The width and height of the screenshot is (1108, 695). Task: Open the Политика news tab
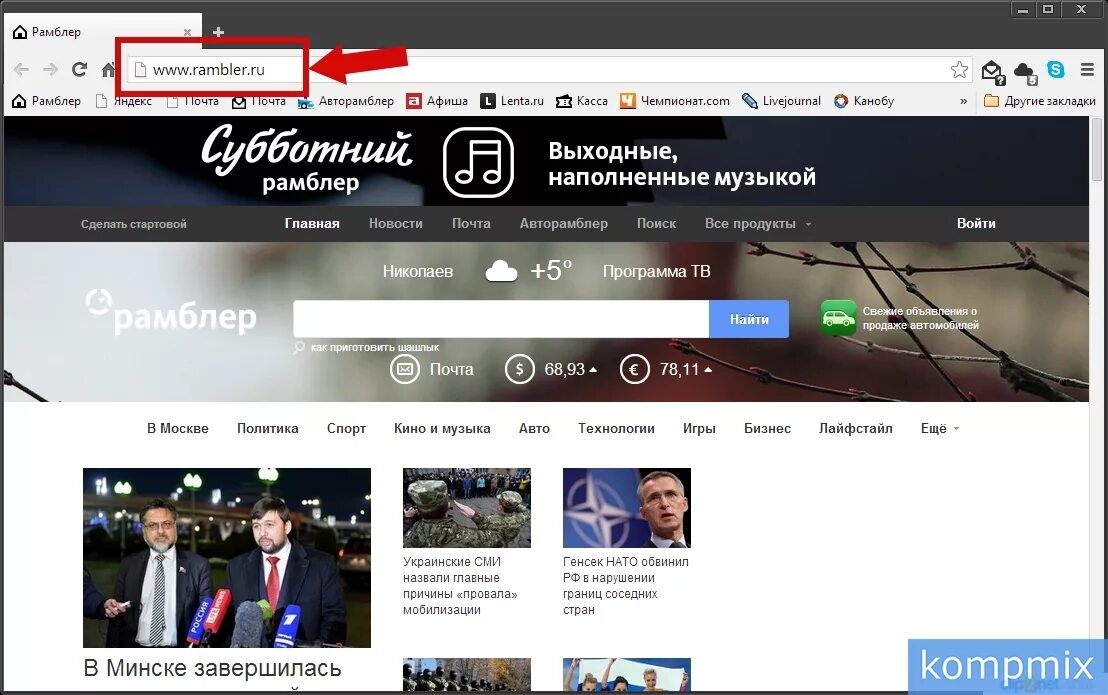click(x=267, y=428)
